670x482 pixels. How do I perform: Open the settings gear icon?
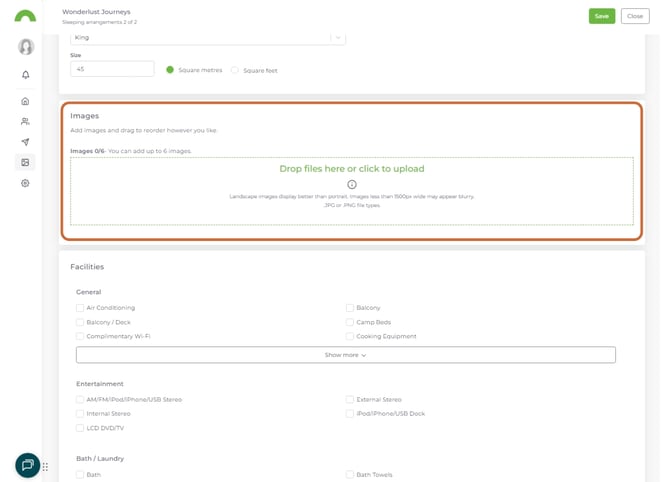point(26,183)
